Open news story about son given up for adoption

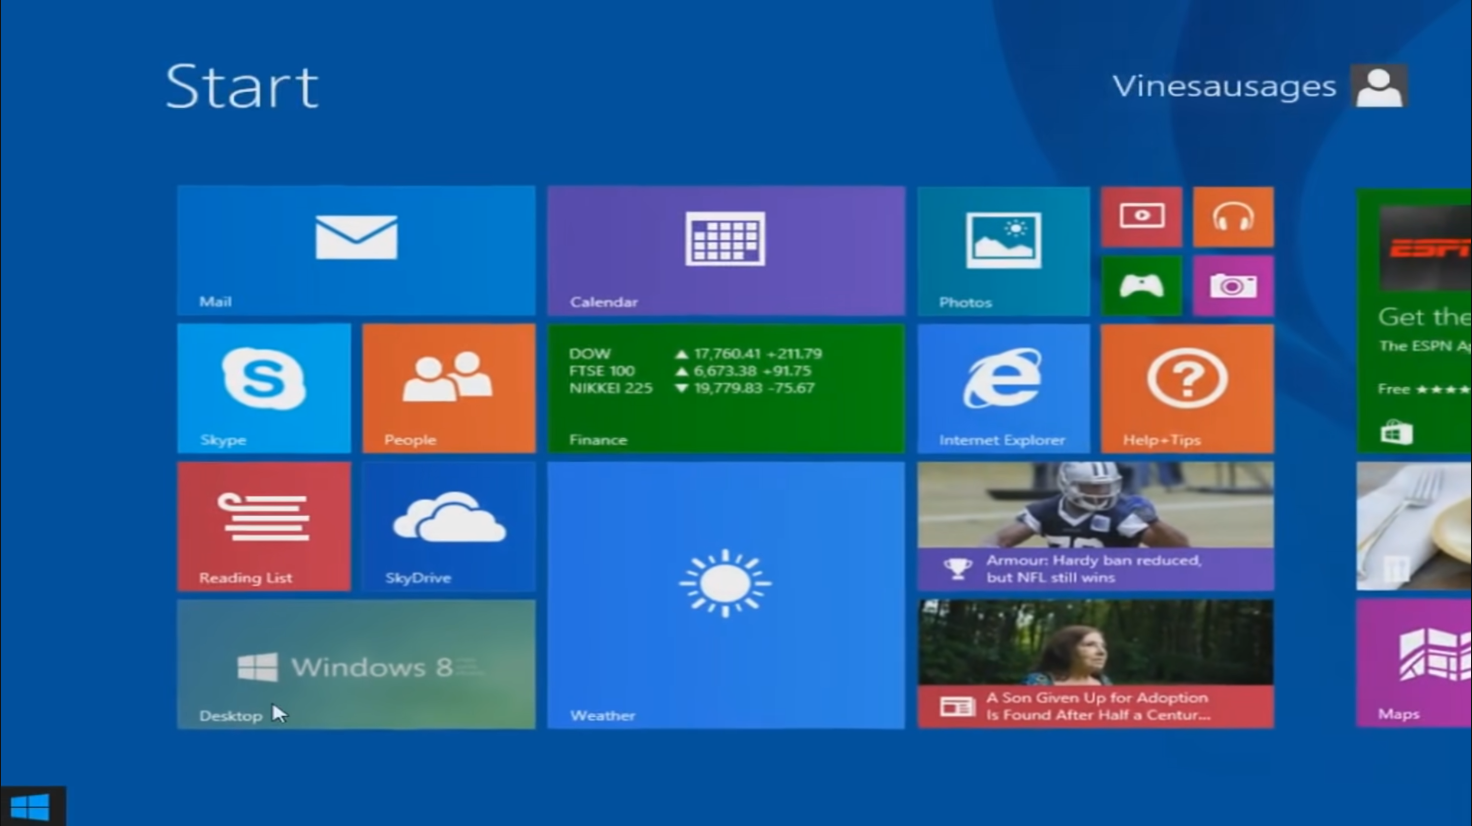(1095, 664)
